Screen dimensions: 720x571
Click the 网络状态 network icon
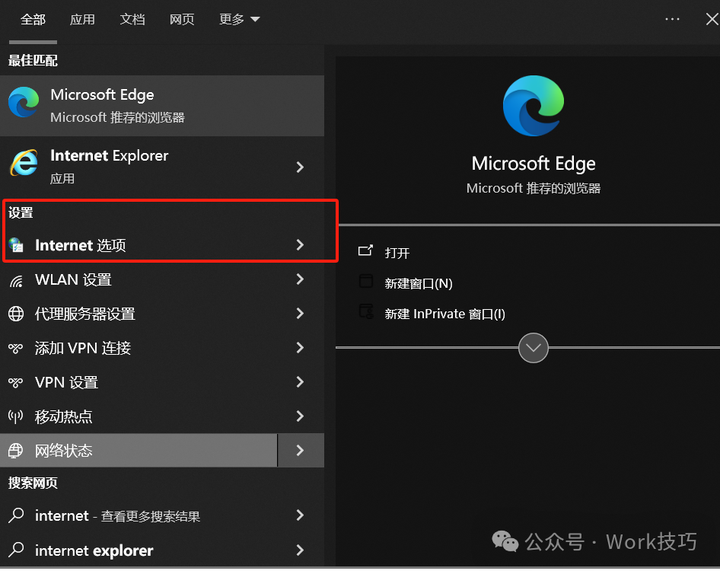click(16, 451)
